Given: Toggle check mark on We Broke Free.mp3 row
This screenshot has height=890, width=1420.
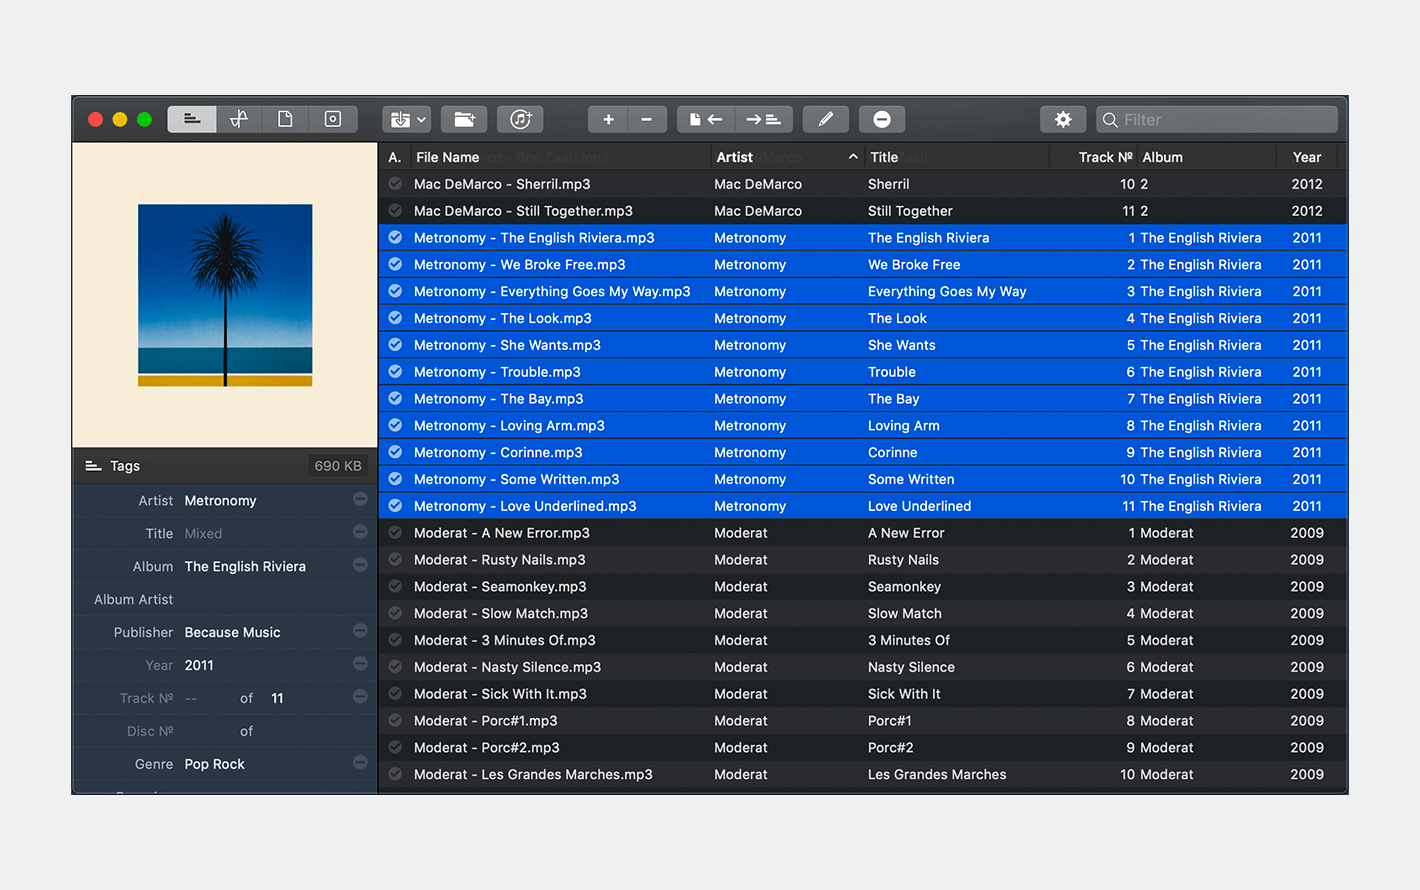Looking at the screenshot, I should click(395, 265).
